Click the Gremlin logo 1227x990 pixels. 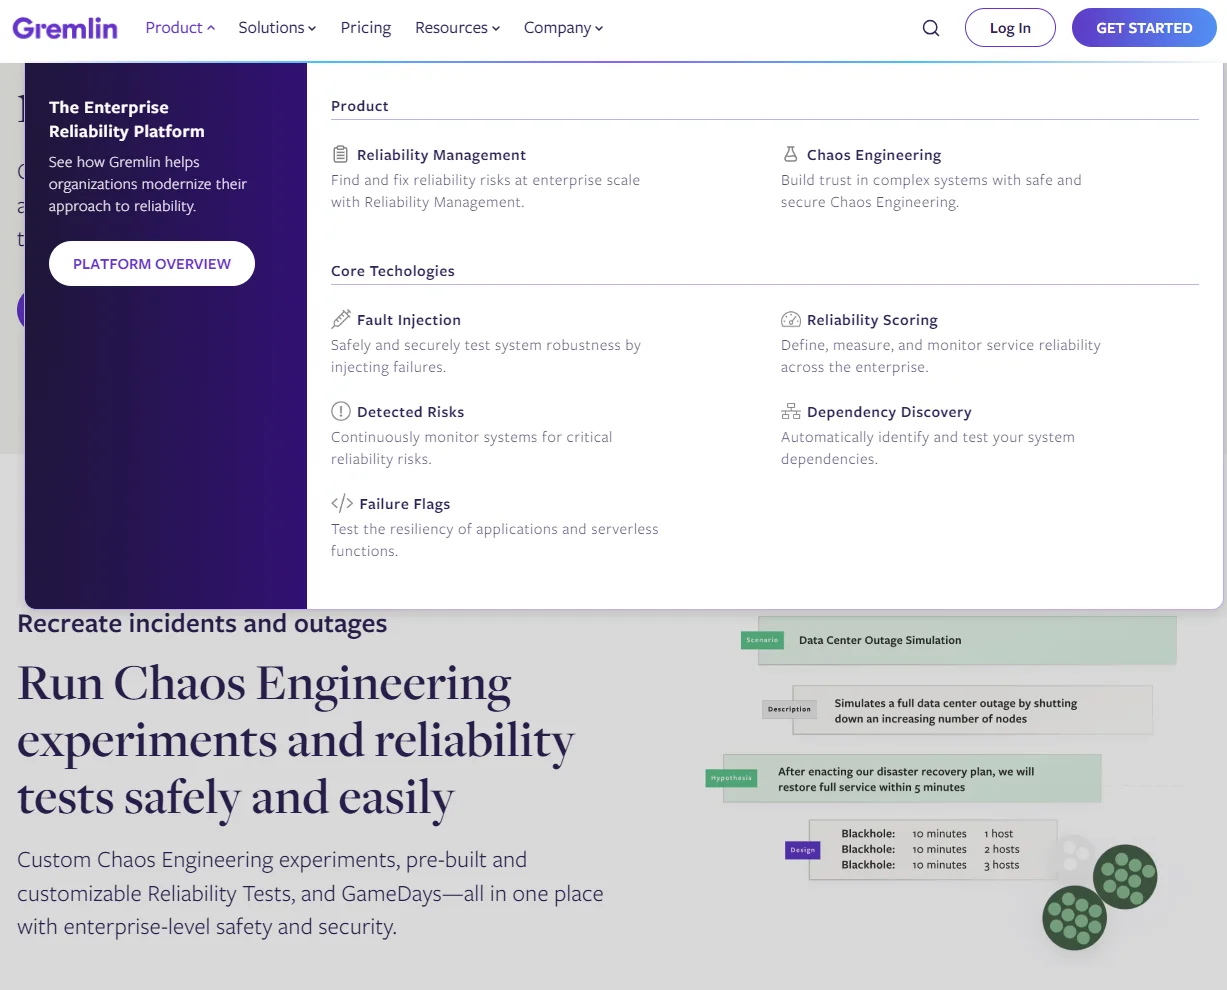pyautogui.click(x=65, y=28)
